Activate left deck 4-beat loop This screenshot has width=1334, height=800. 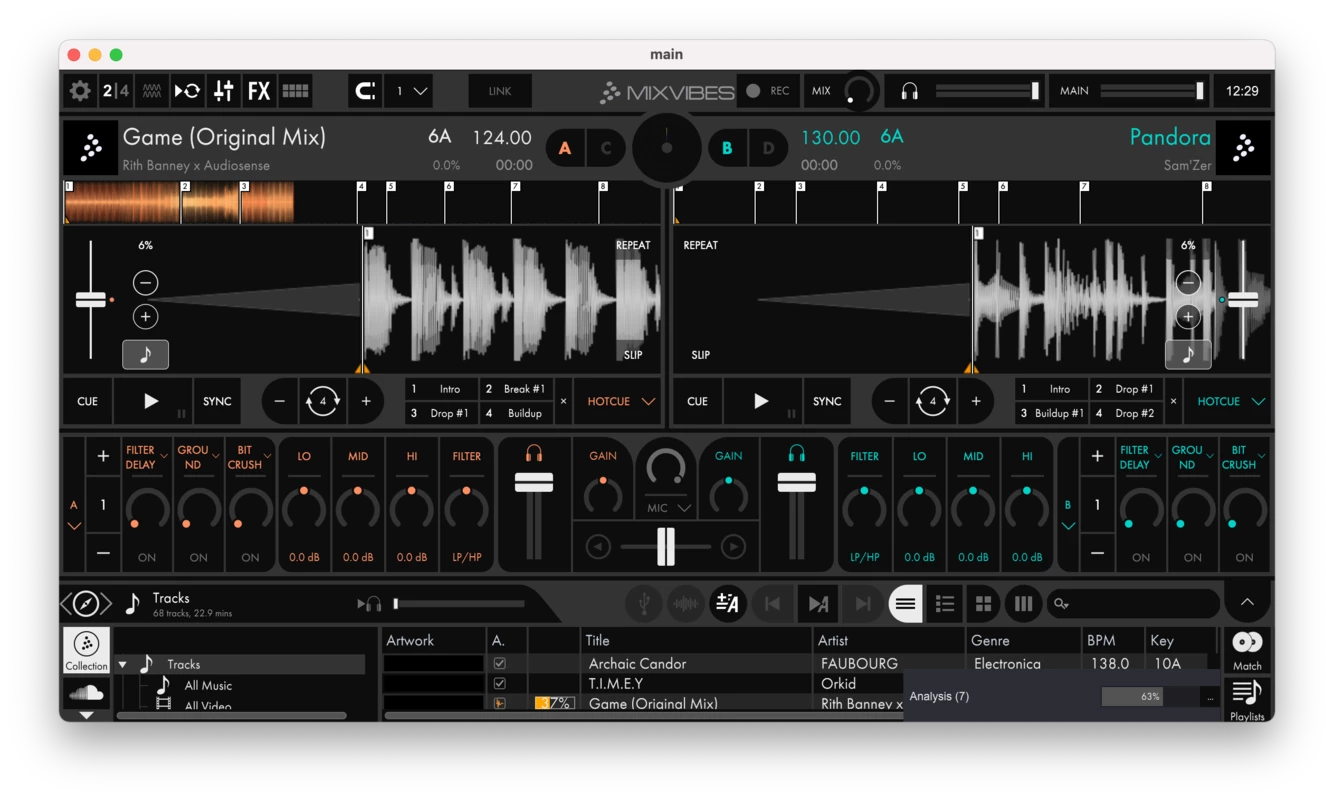pos(322,401)
